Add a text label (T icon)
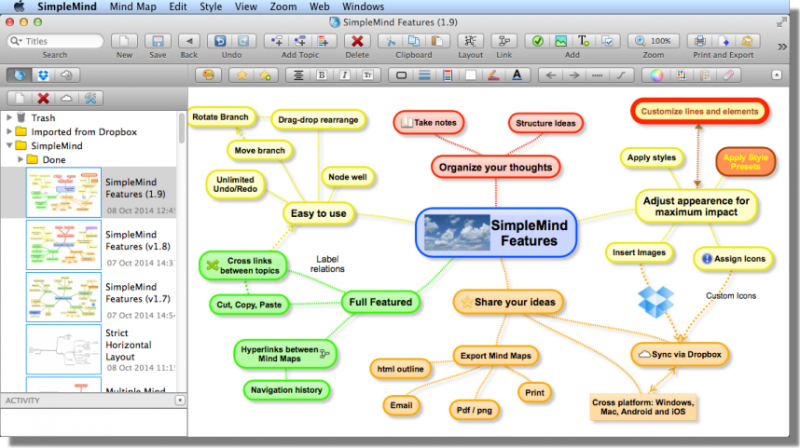 pyautogui.click(x=584, y=41)
